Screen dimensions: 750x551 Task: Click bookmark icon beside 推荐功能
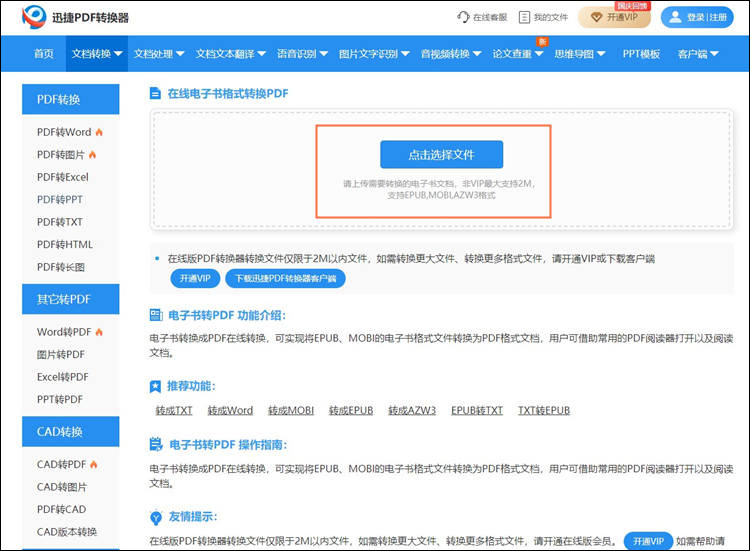[155, 386]
